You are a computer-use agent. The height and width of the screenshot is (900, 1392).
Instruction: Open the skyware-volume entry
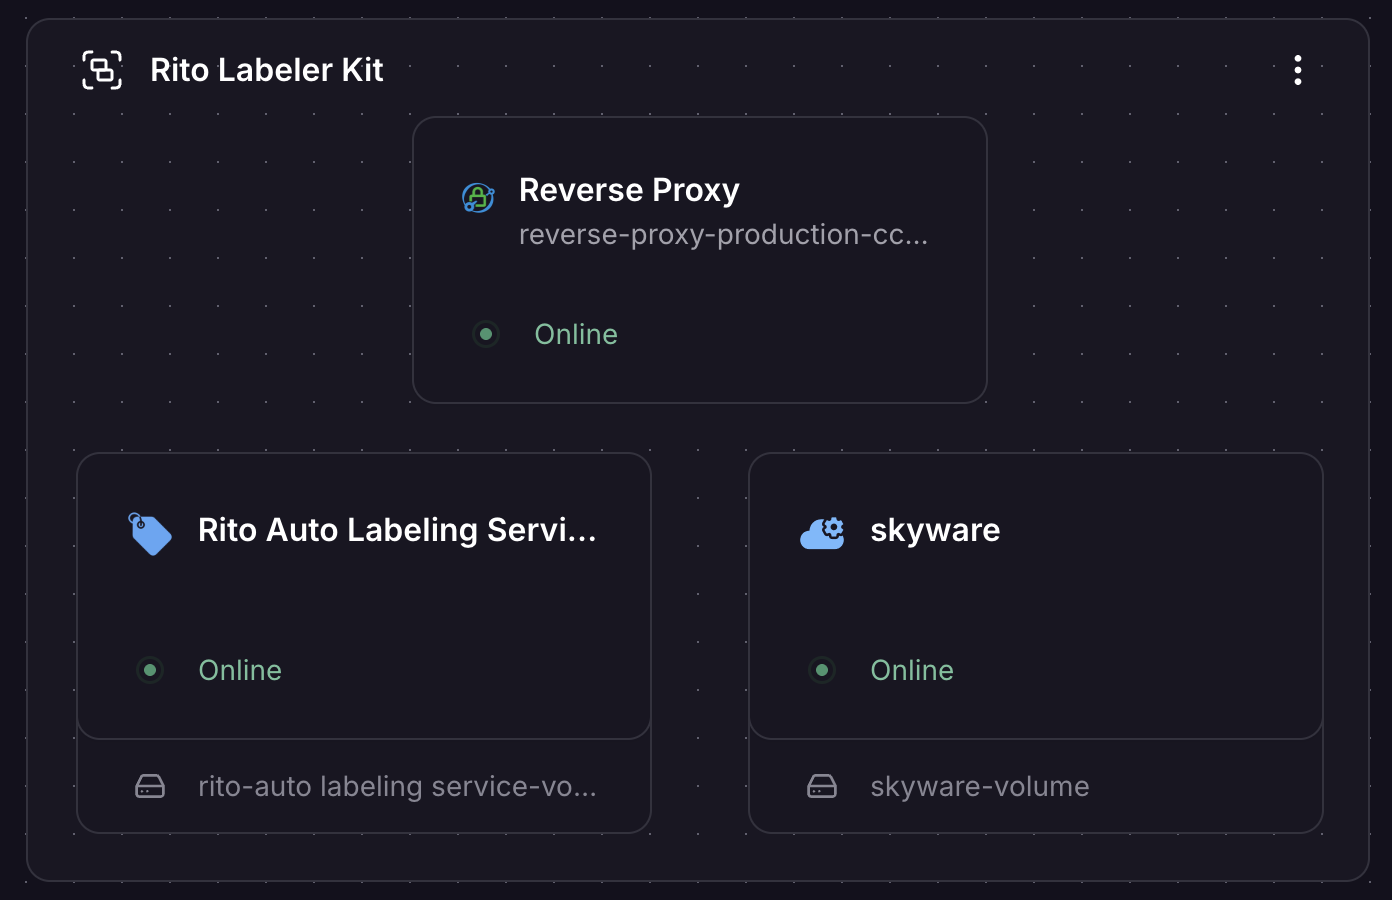pyautogui.click(x=979, y=787)
